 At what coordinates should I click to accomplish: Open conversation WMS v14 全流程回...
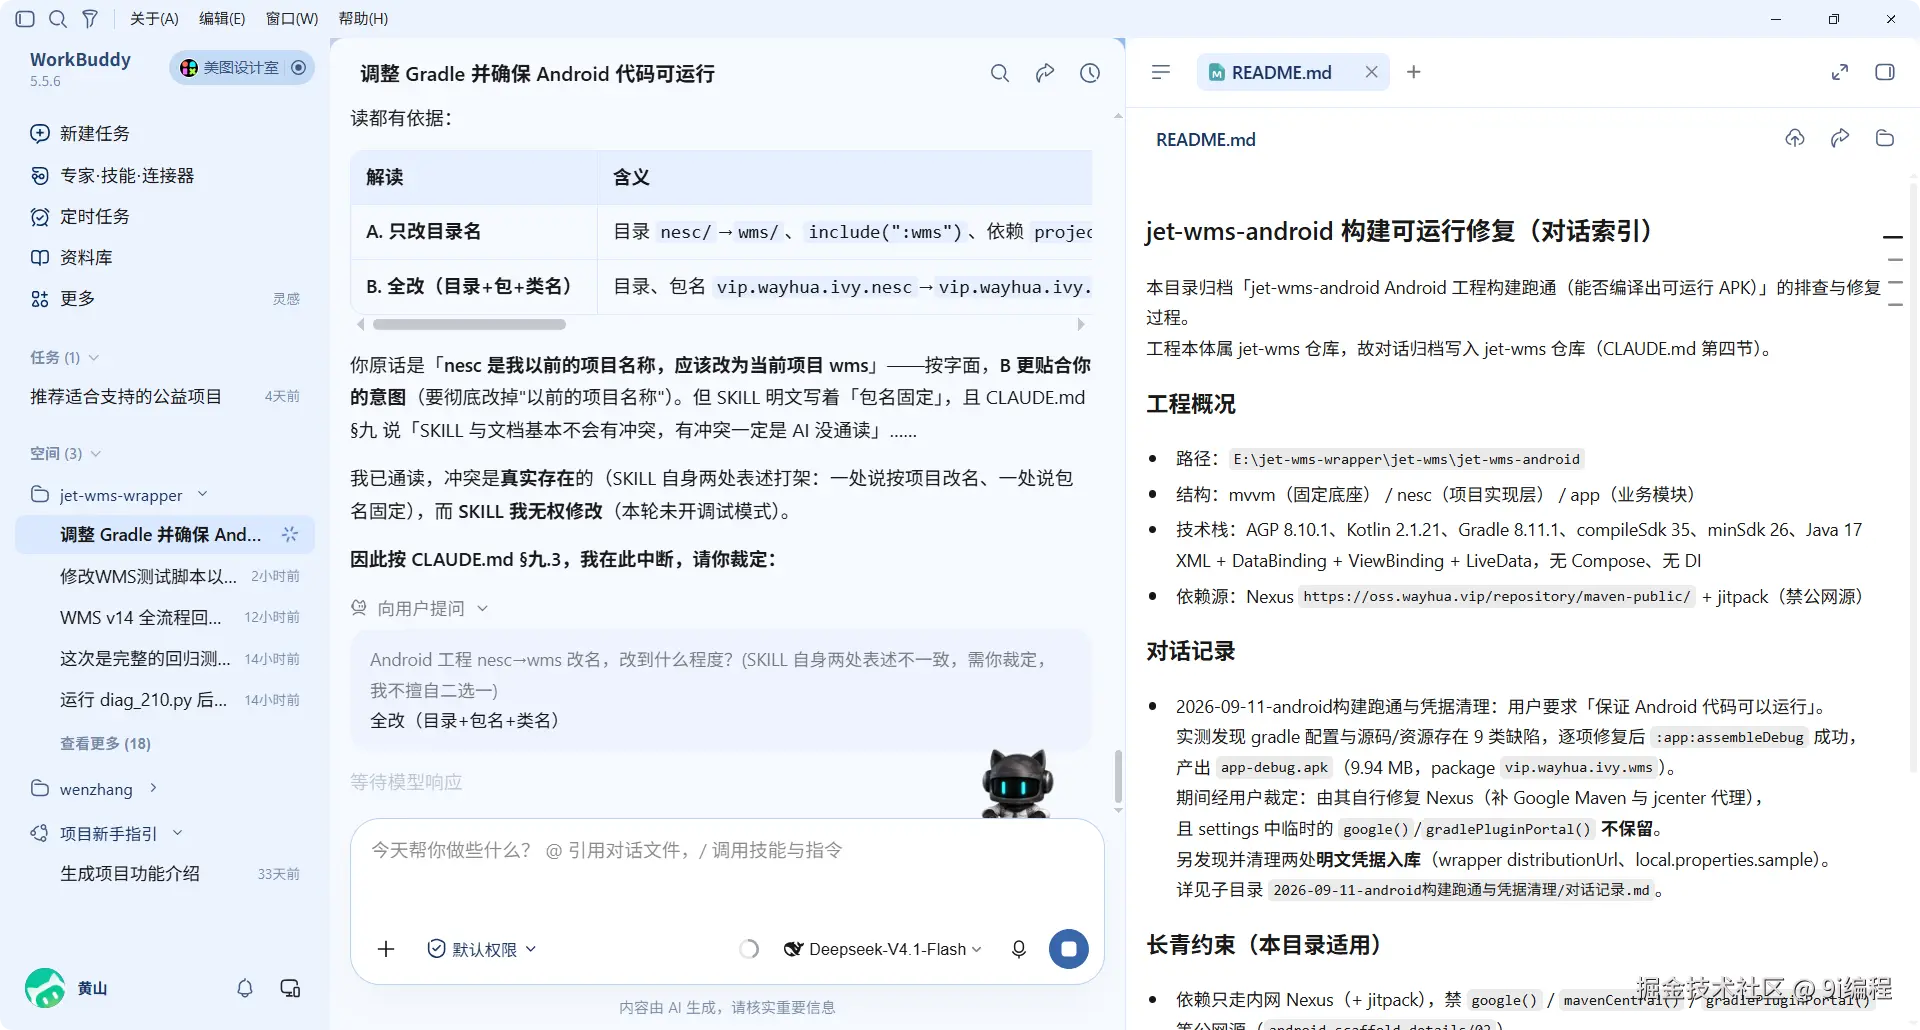tap(165, 618)
